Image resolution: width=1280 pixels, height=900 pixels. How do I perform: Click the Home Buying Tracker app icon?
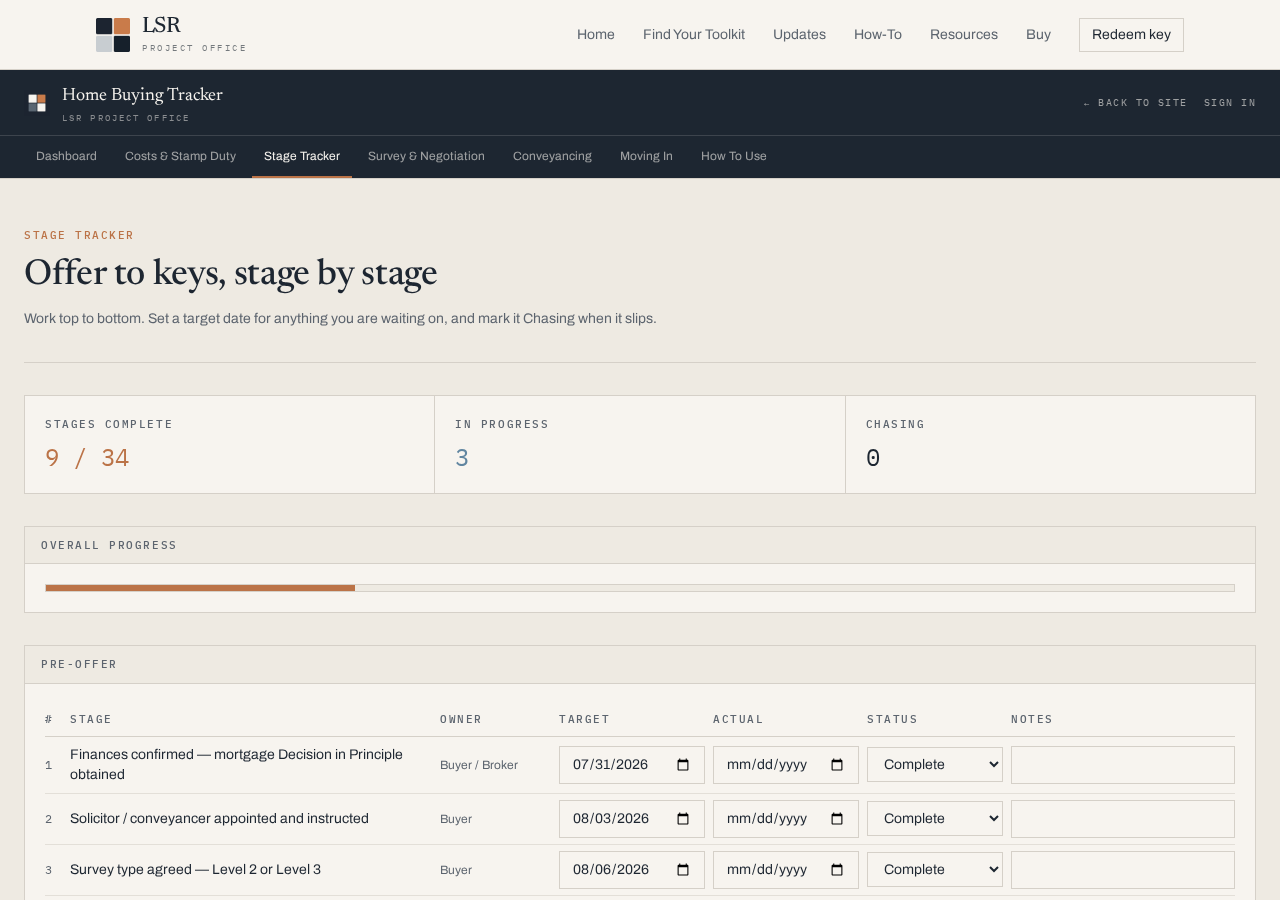[37, 103]
